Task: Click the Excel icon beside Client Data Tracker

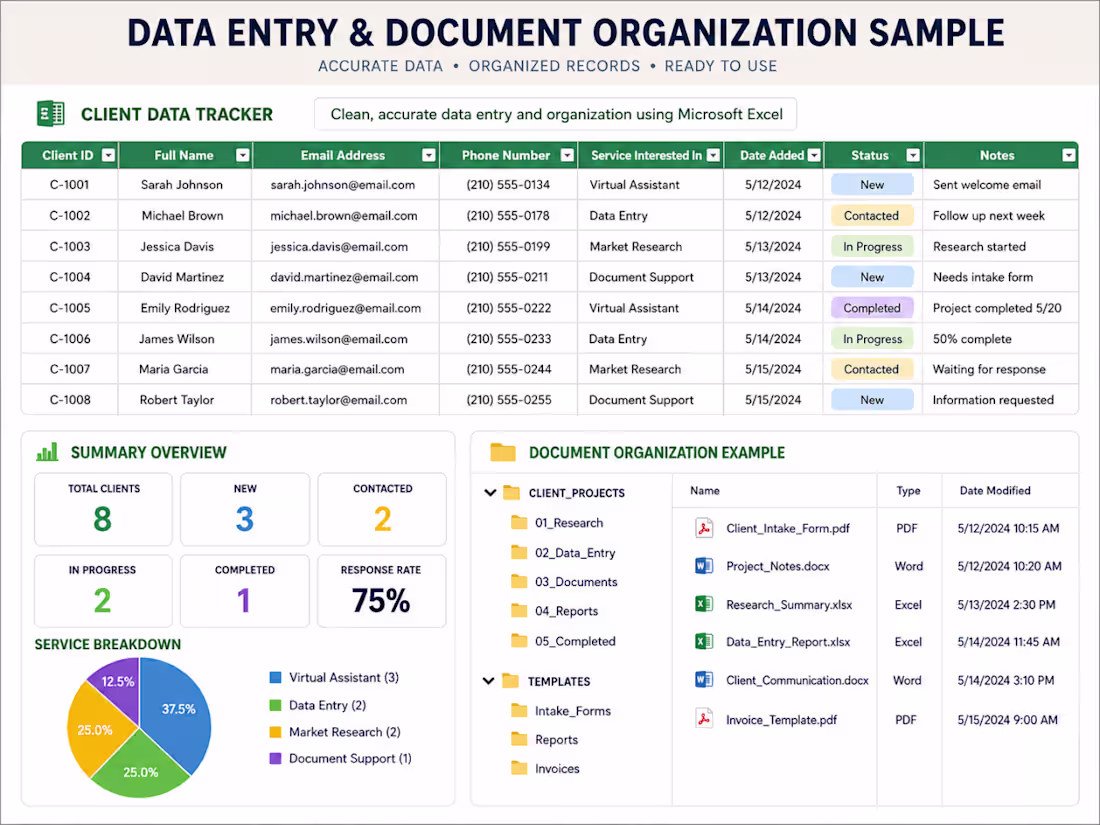Action: pyautogui.click(x=51, y=114)
